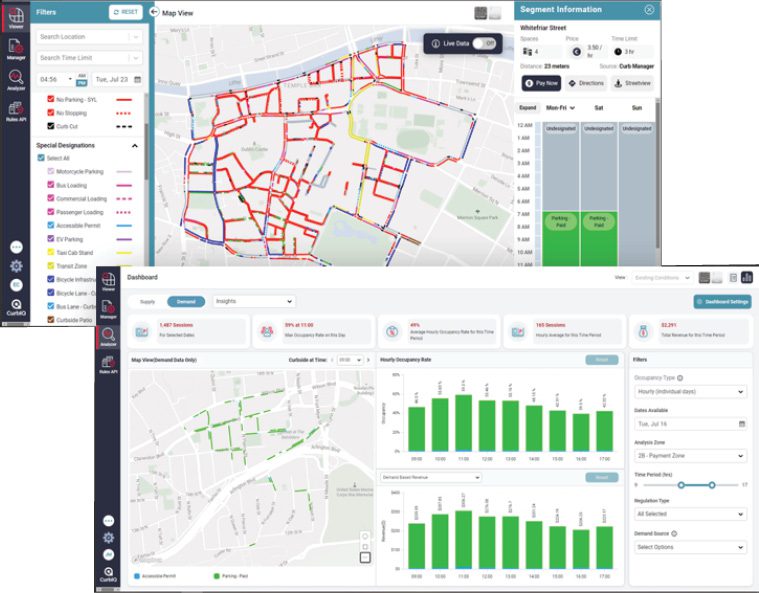Switch to satellite map thumbnail above the map
This screenshot has height=593, width=759.
pos(481,12)
